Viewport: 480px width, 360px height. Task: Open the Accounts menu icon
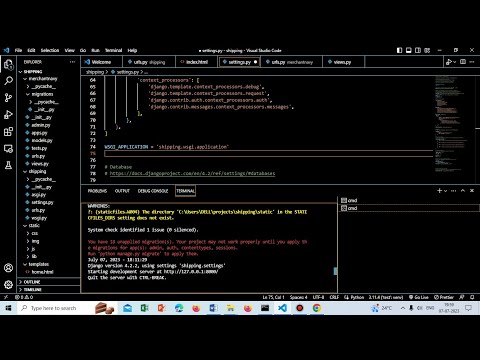pyautogui.click(x=8, y=268)
